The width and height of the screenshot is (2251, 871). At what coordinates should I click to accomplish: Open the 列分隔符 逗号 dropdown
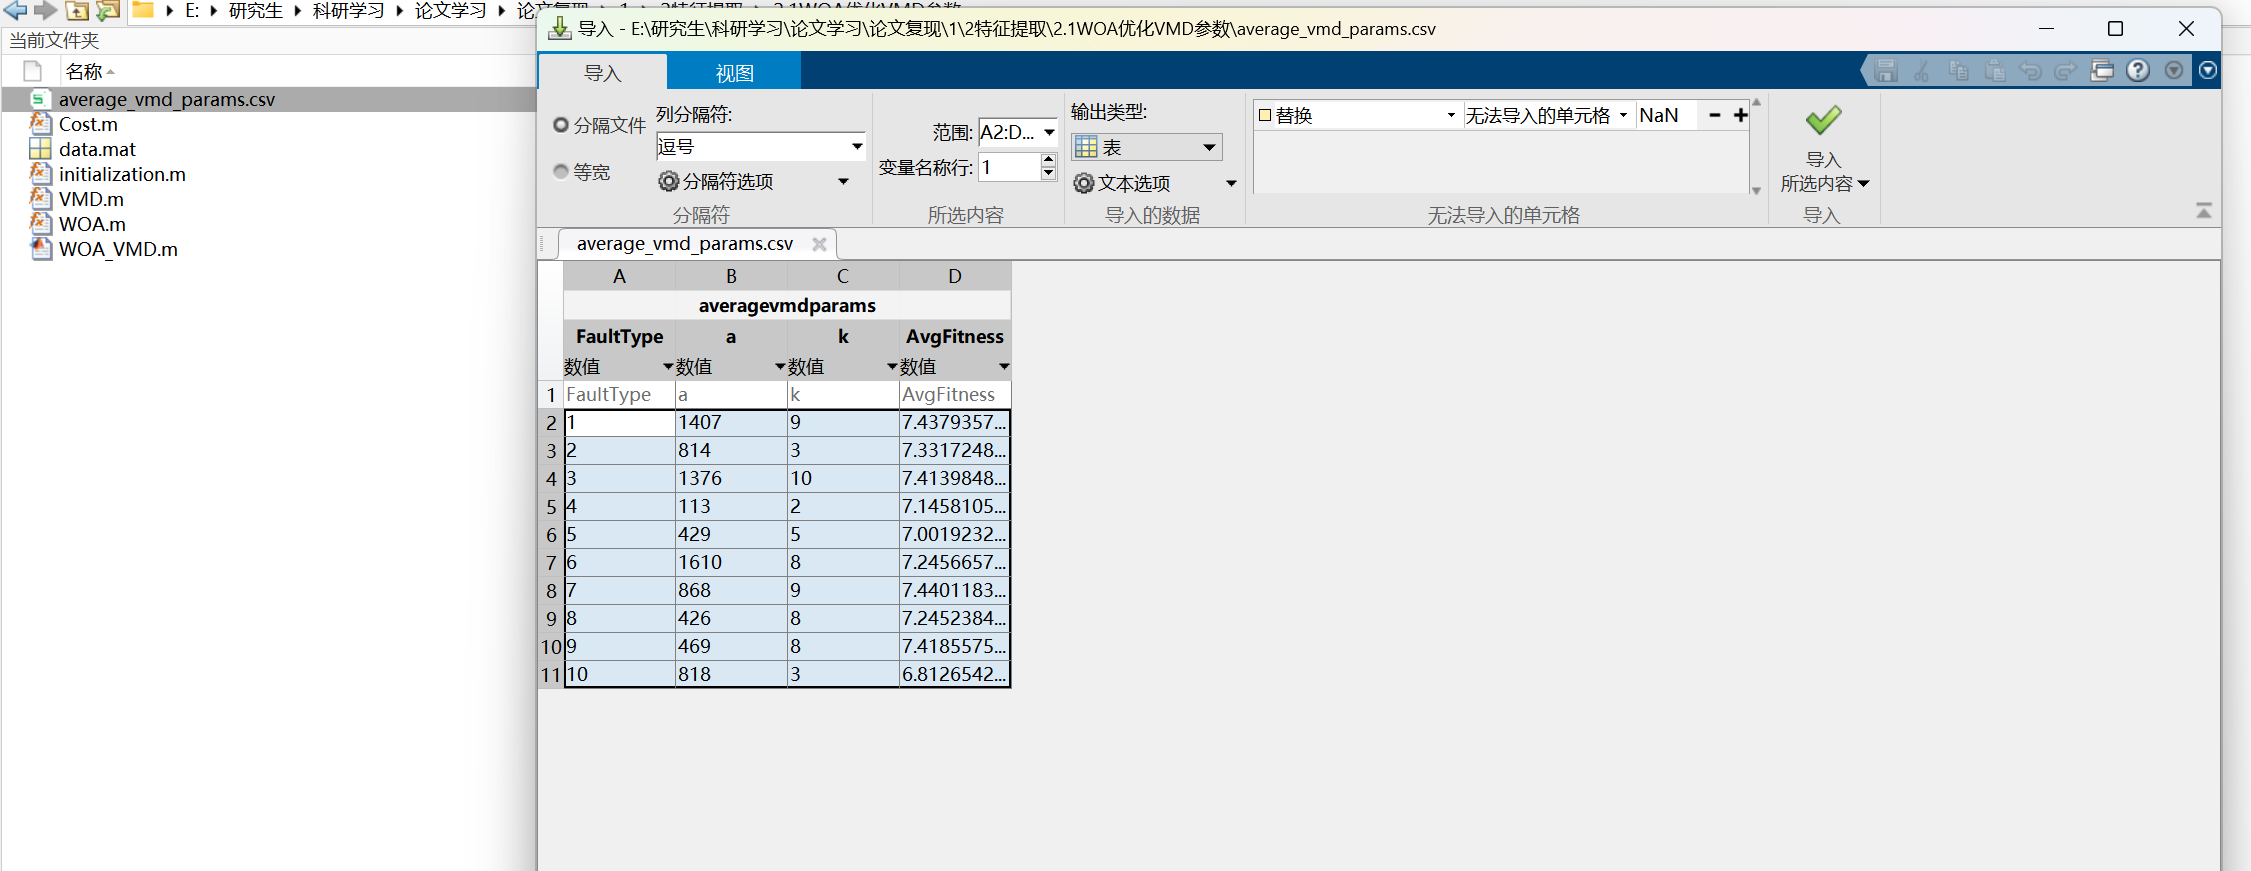point(760,147)
